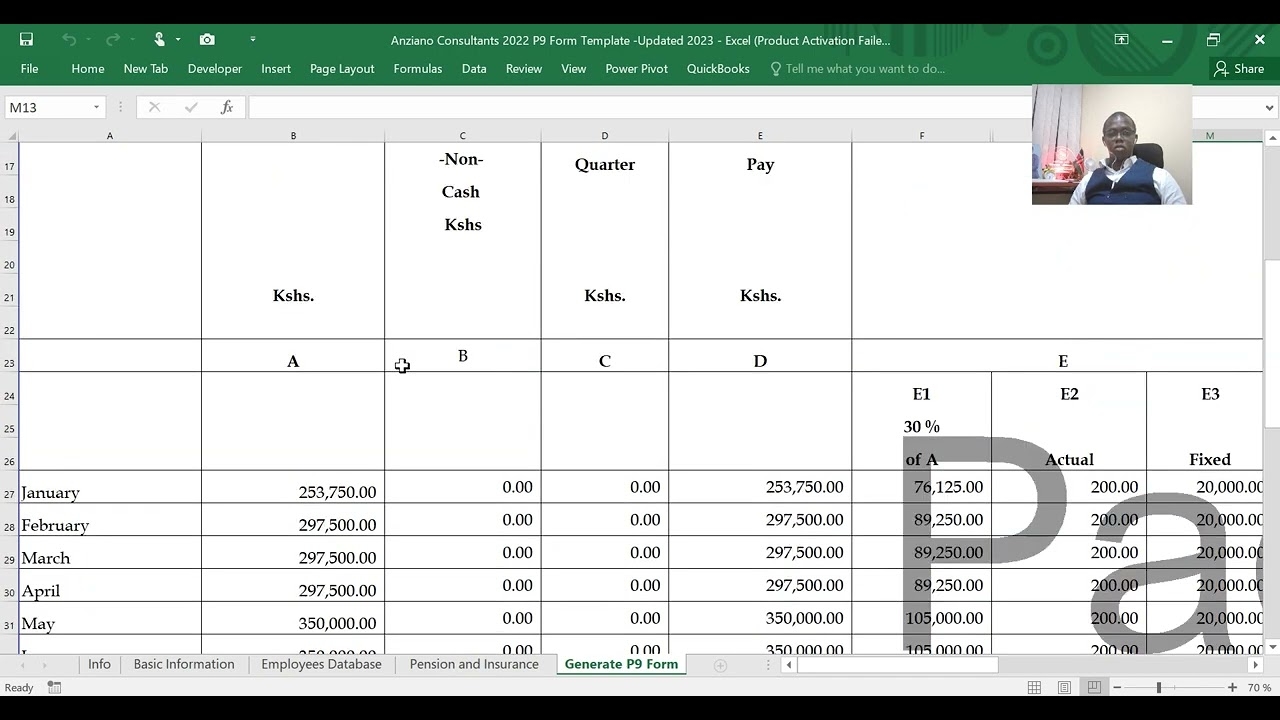Switch to Page Break Preview icon
Screen dimensions: 1280x720
coord(1094,687)
